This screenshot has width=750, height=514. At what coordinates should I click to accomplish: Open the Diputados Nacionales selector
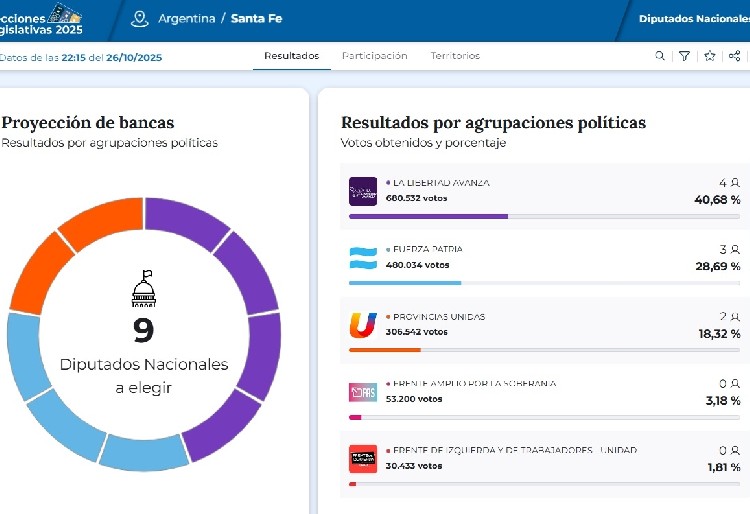(x=693, y=19)
